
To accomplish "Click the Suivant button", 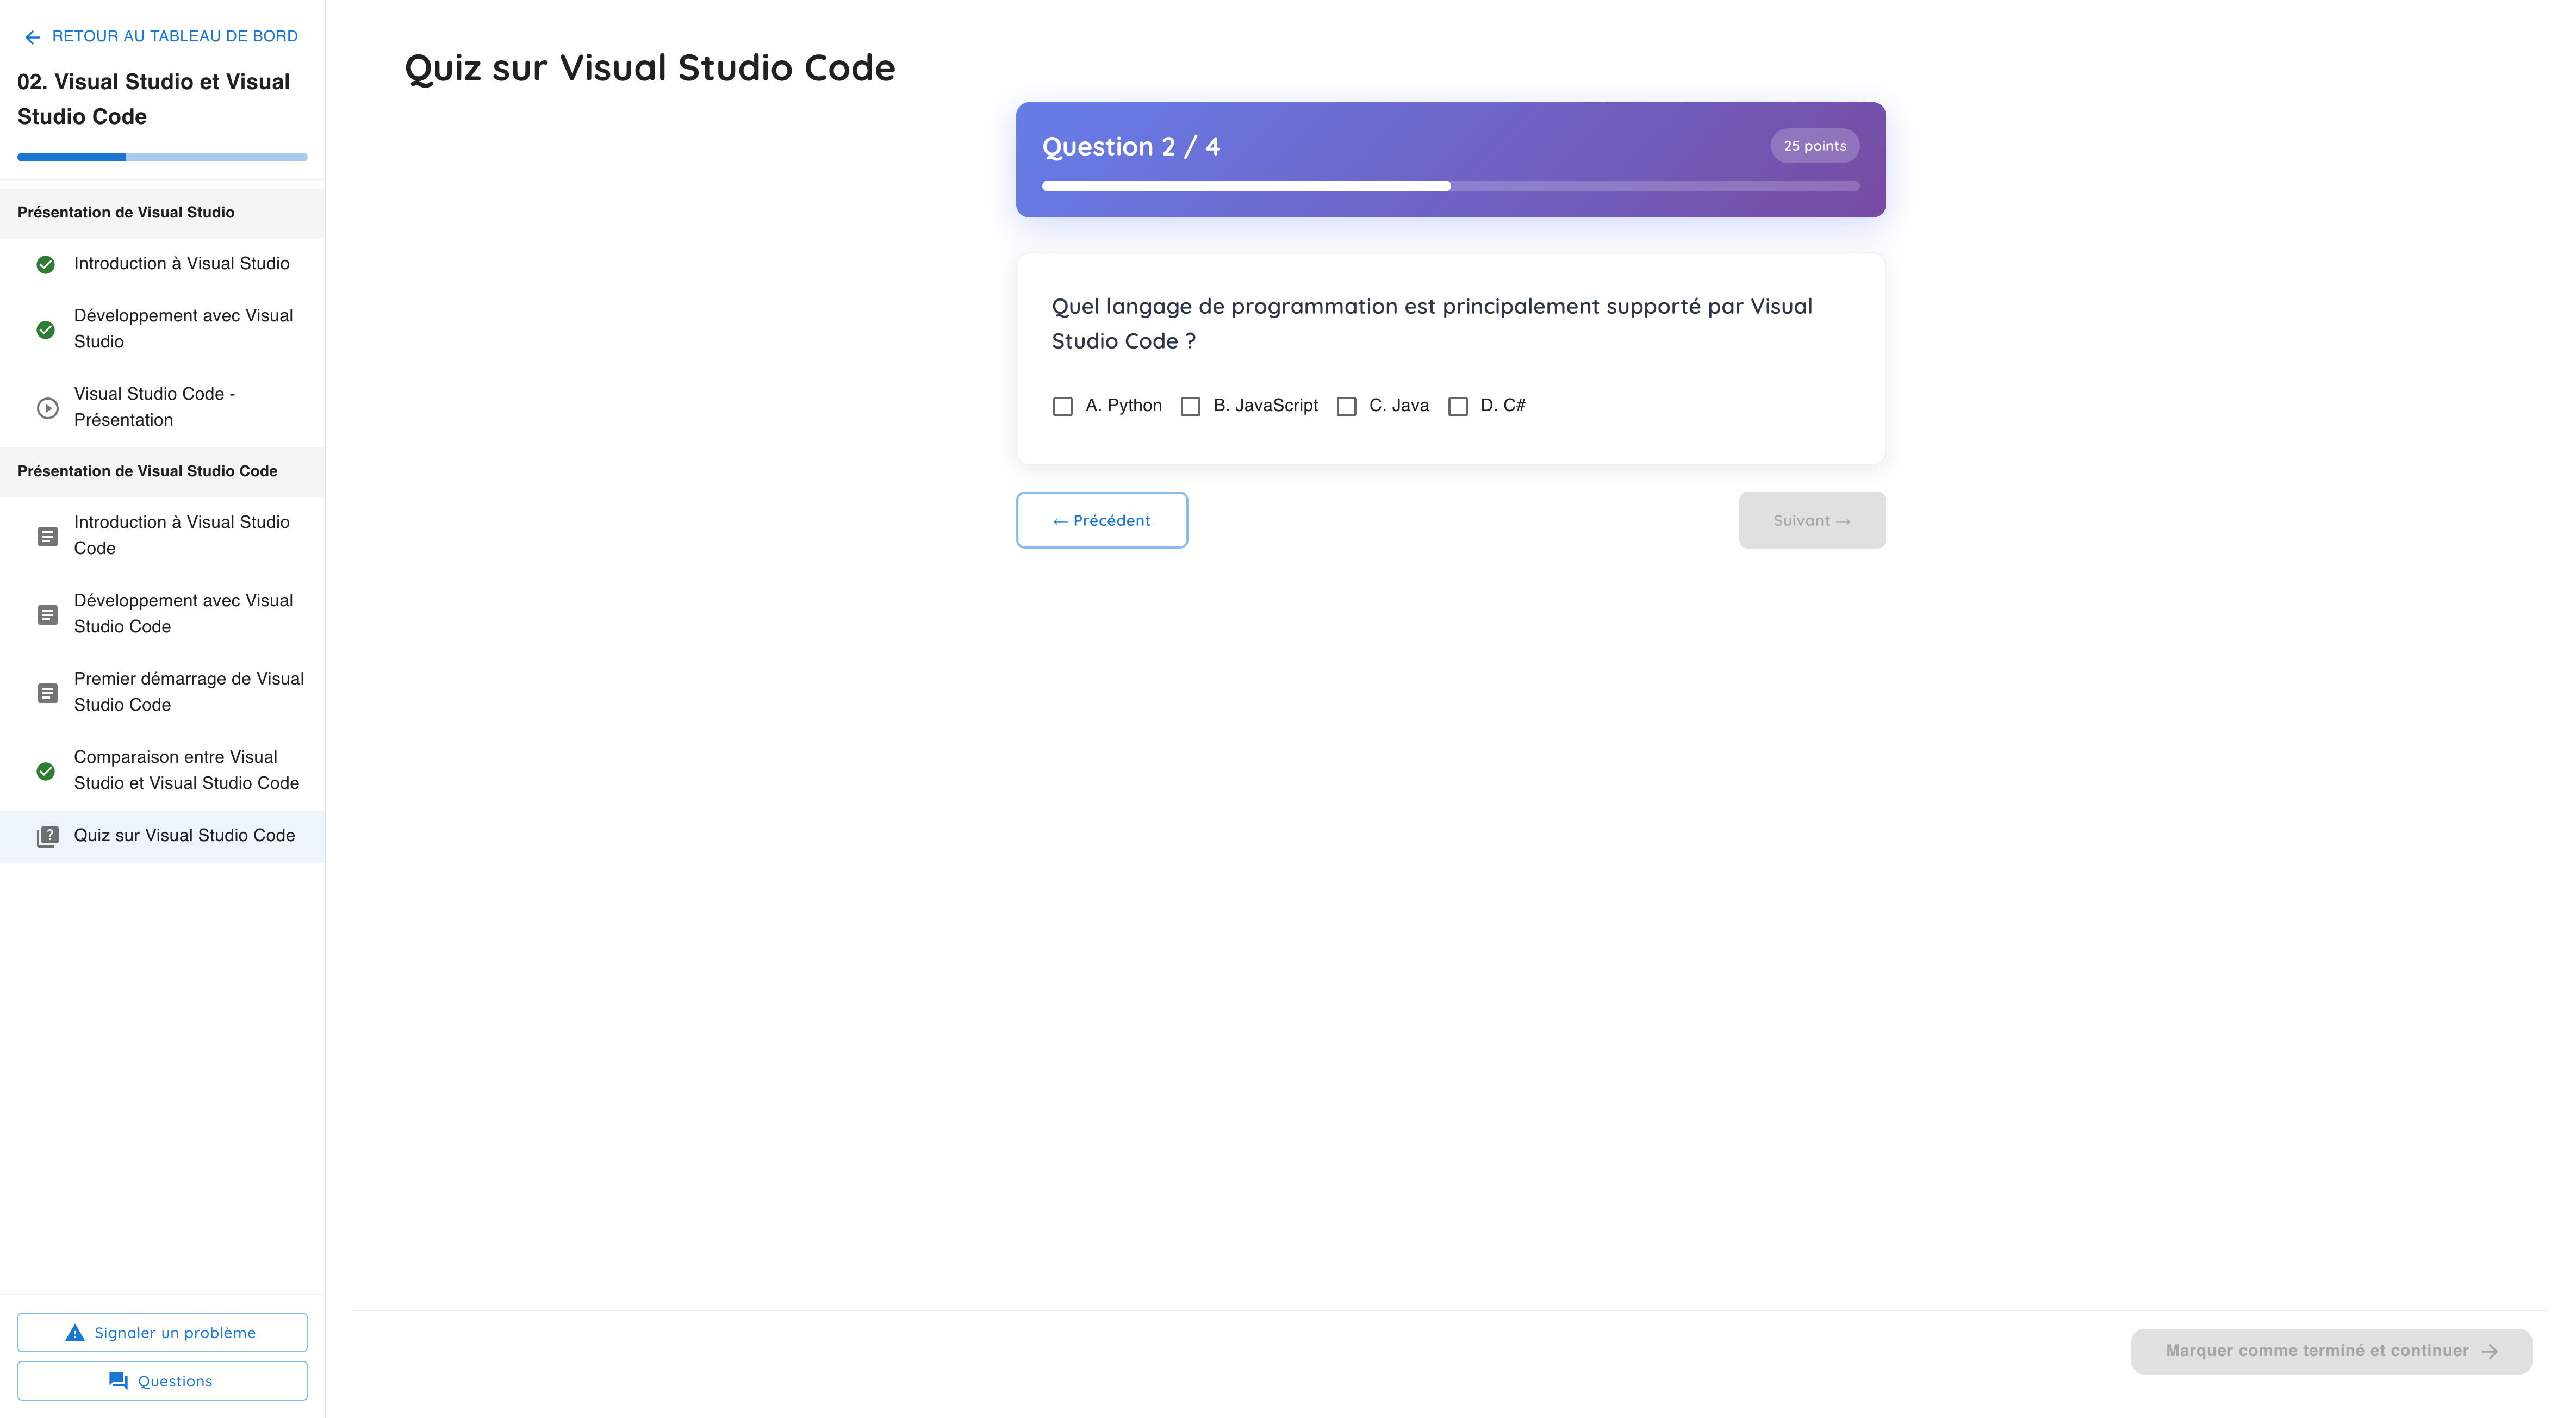I will [x=1811, y=520].
